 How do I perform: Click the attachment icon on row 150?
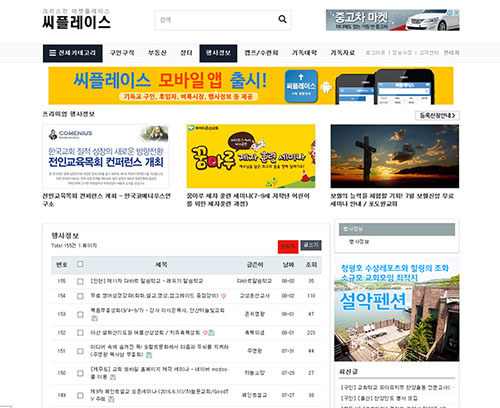pyautogui.click(x=113, y=377)
